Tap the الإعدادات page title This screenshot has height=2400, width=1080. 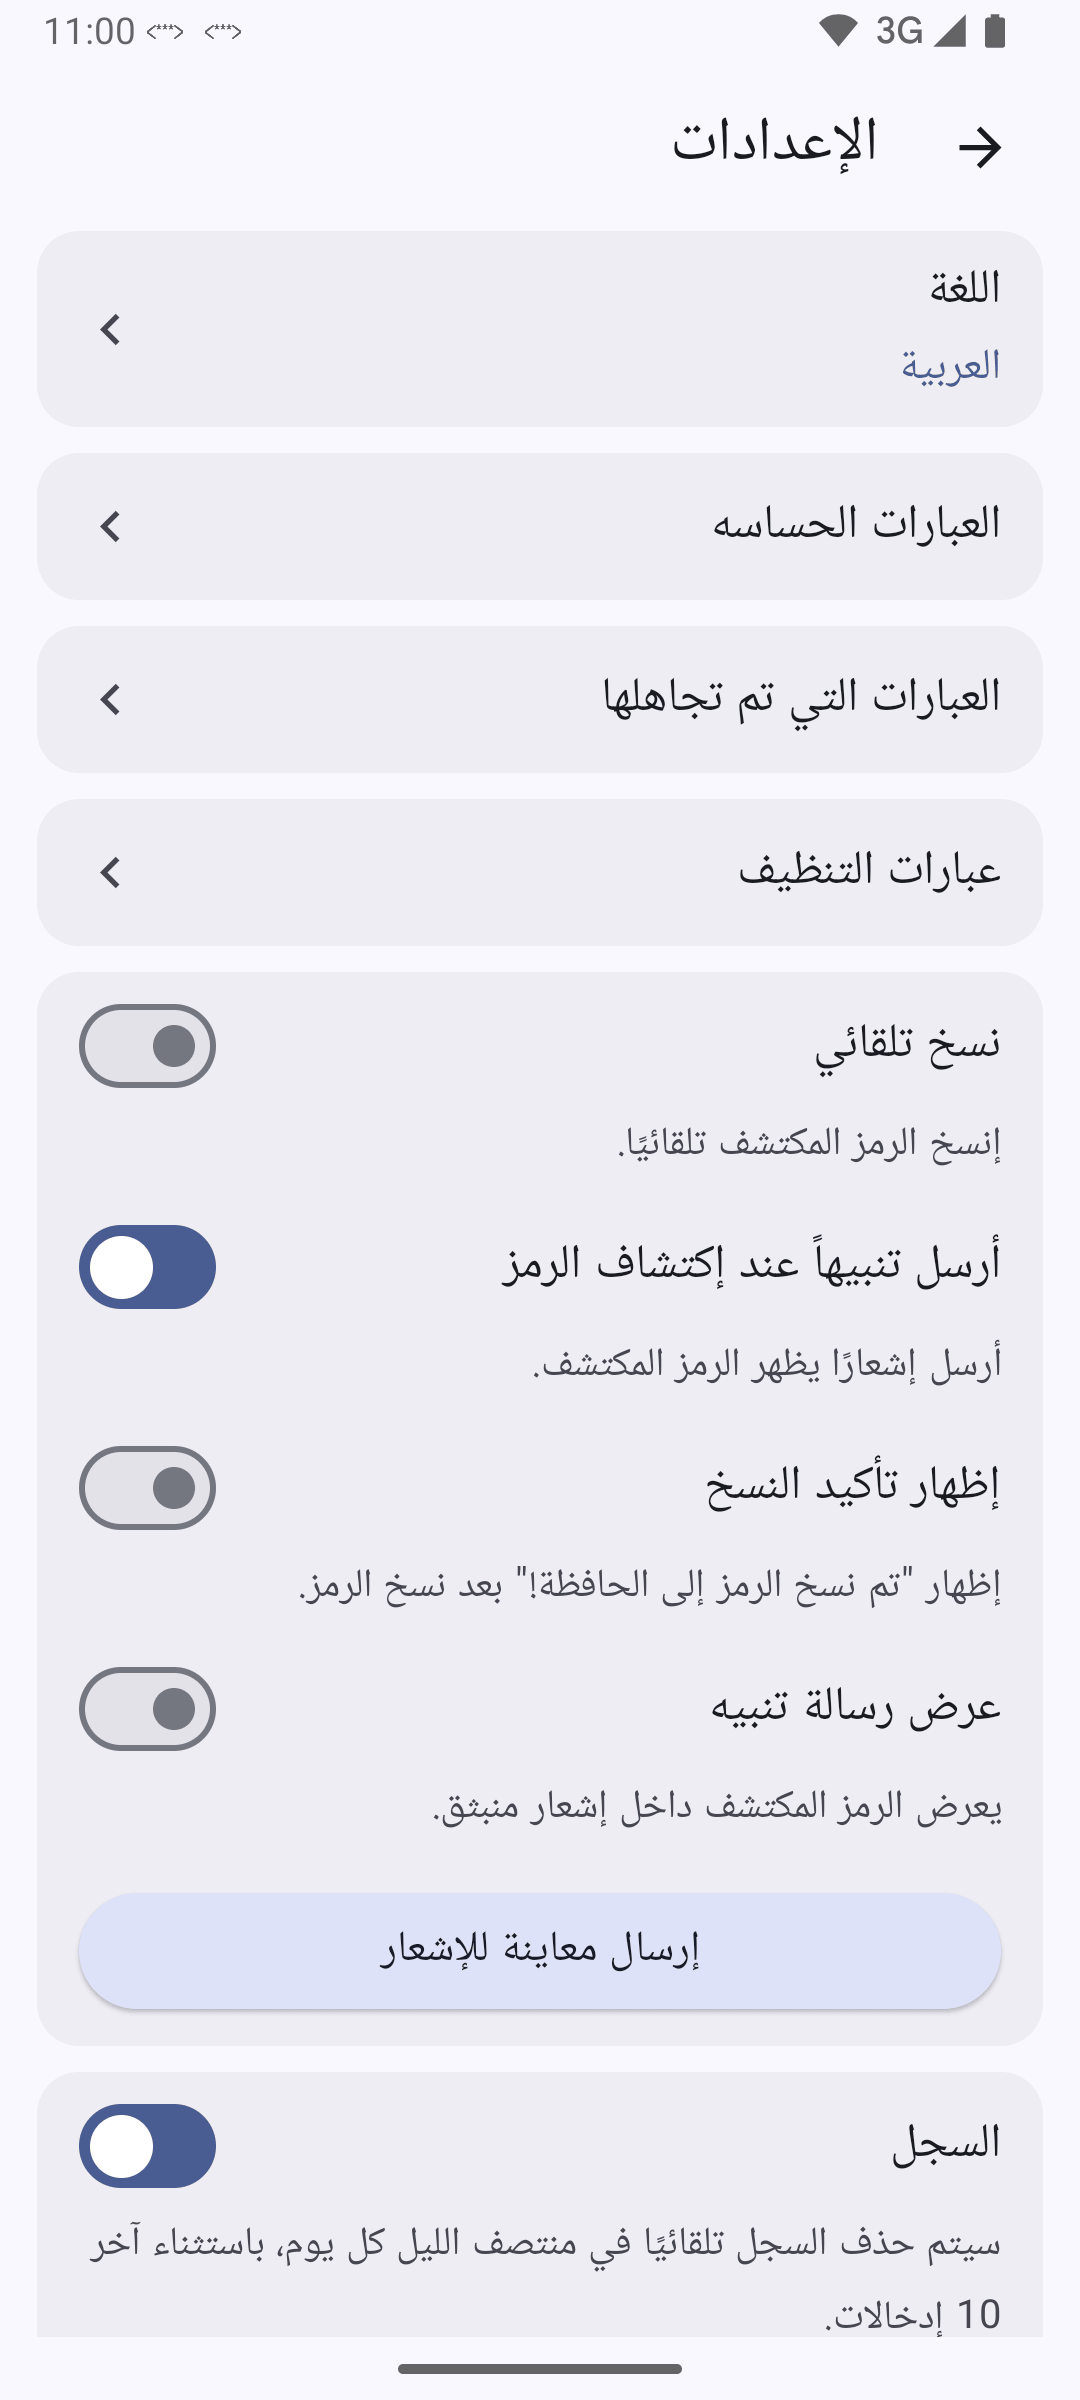point(774,142)
